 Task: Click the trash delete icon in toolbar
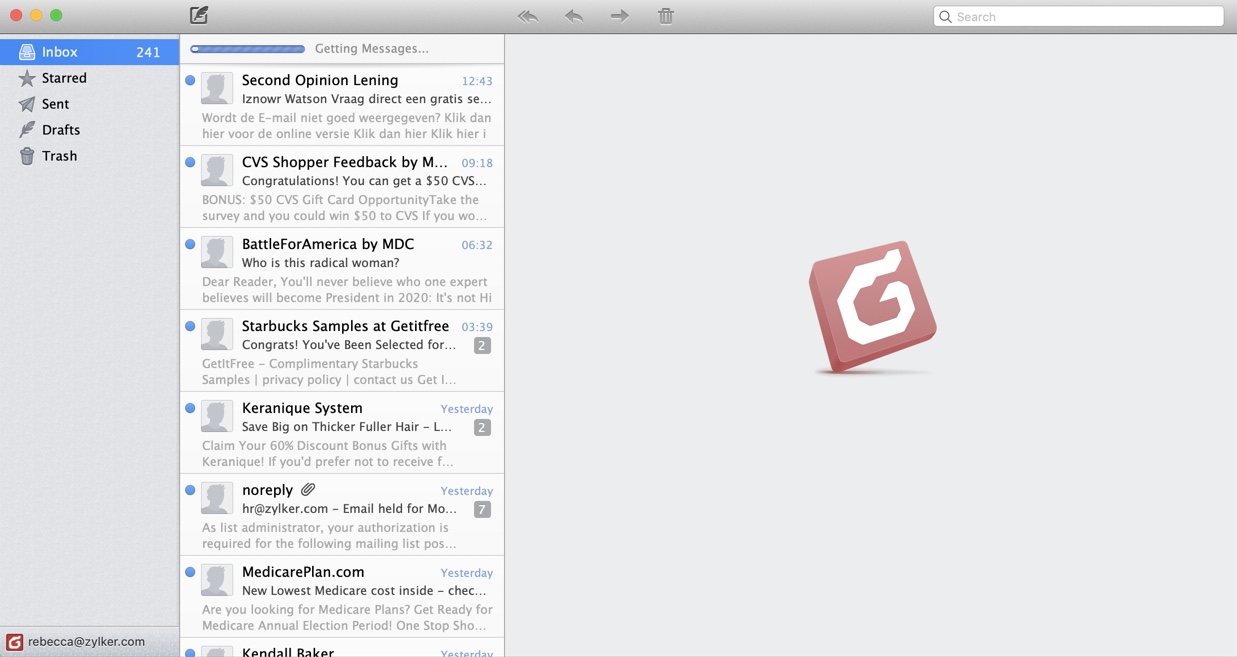(666, 16)
